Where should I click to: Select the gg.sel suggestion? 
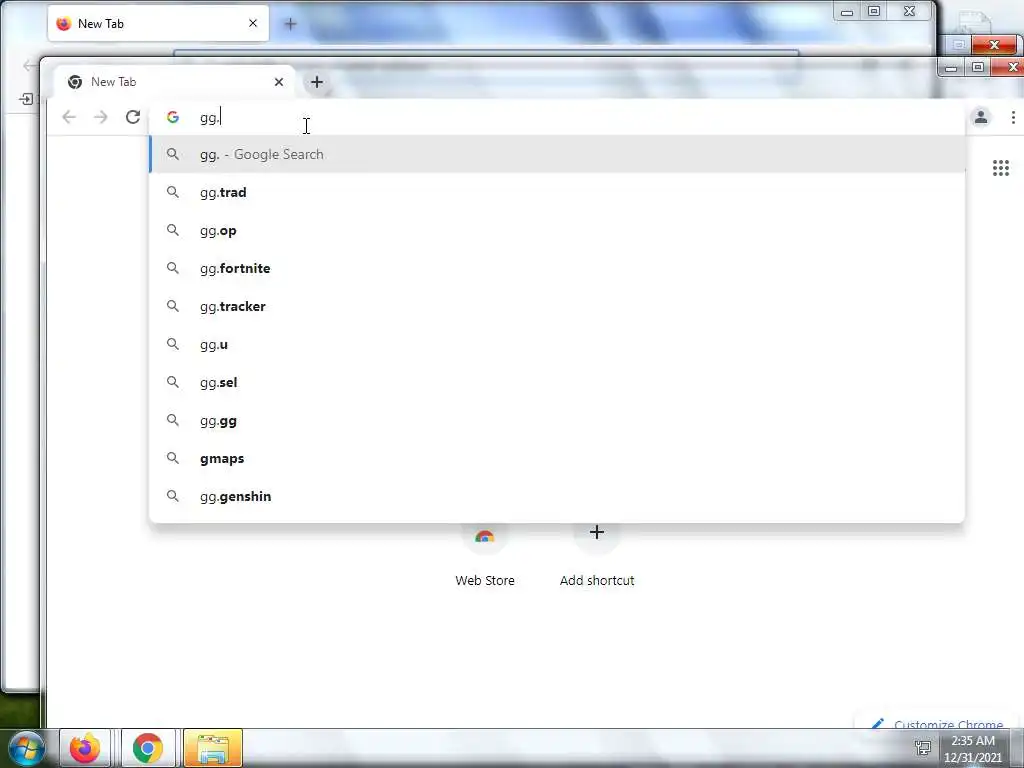point(557,383)
